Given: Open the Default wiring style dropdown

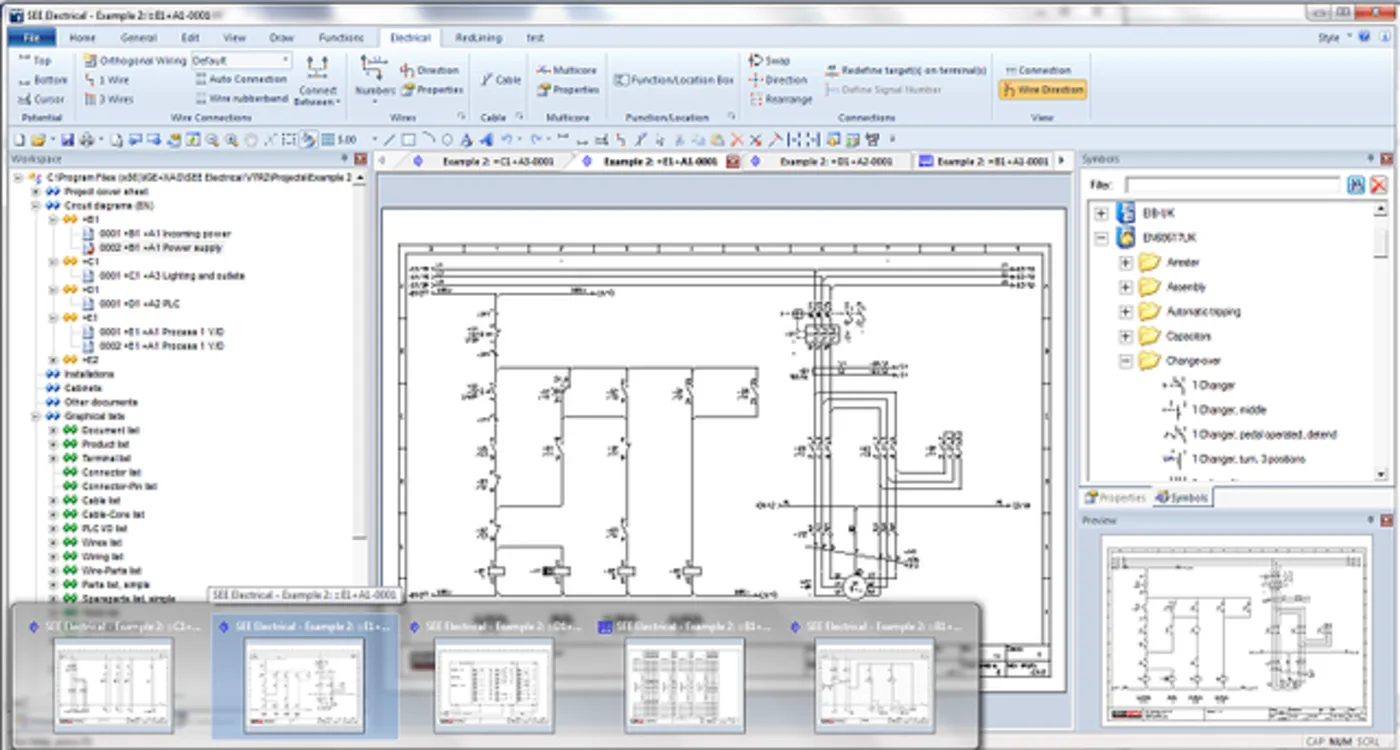Looking at the screenshot, I should 241,61.
